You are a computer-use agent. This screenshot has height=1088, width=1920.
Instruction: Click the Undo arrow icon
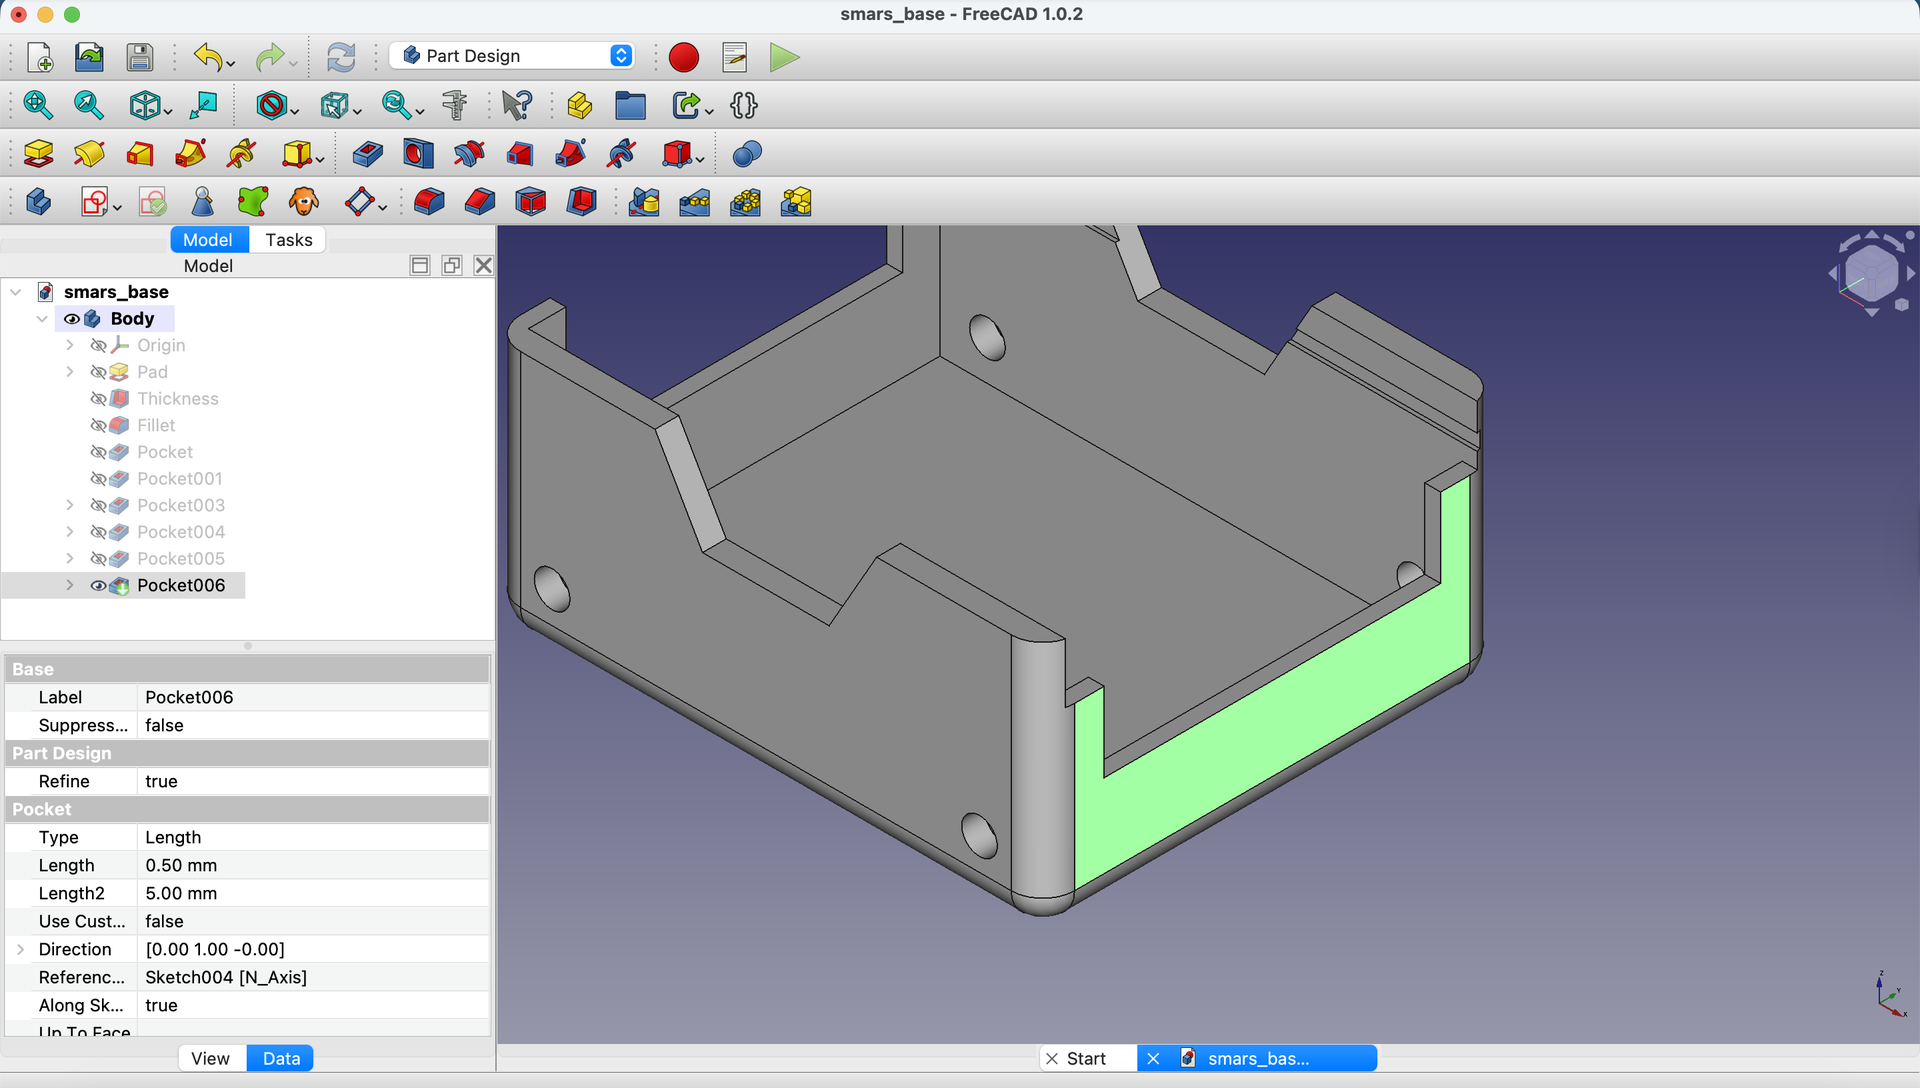click(208, 57)
